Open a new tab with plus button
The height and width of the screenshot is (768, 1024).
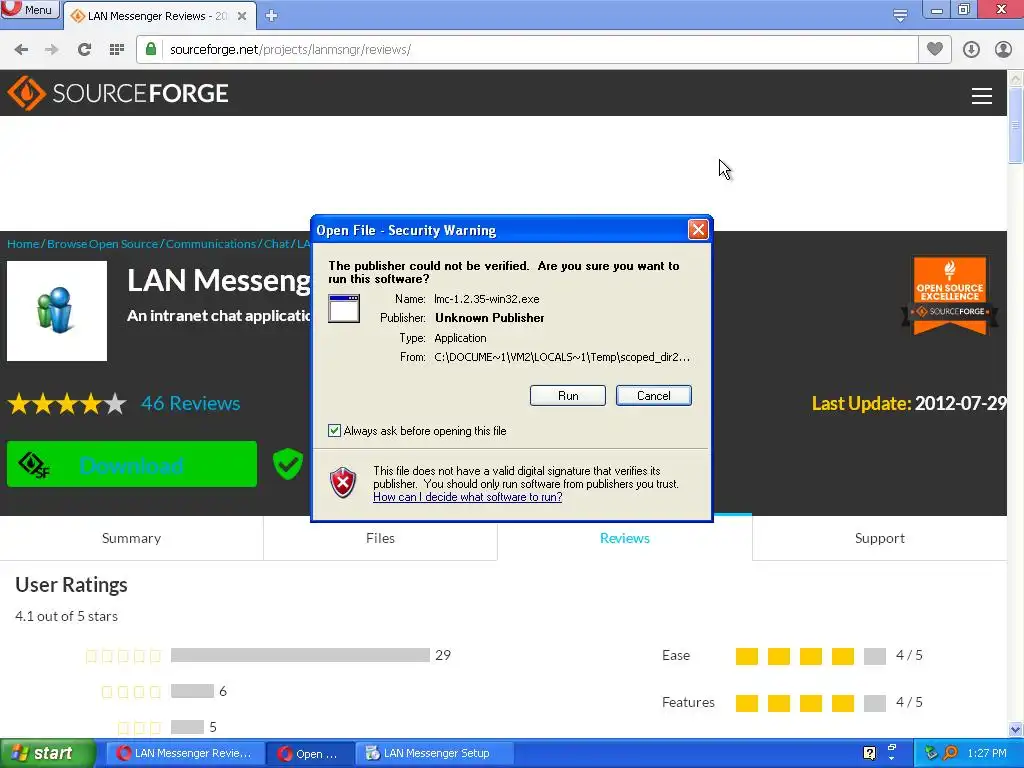tap(272, 16)
